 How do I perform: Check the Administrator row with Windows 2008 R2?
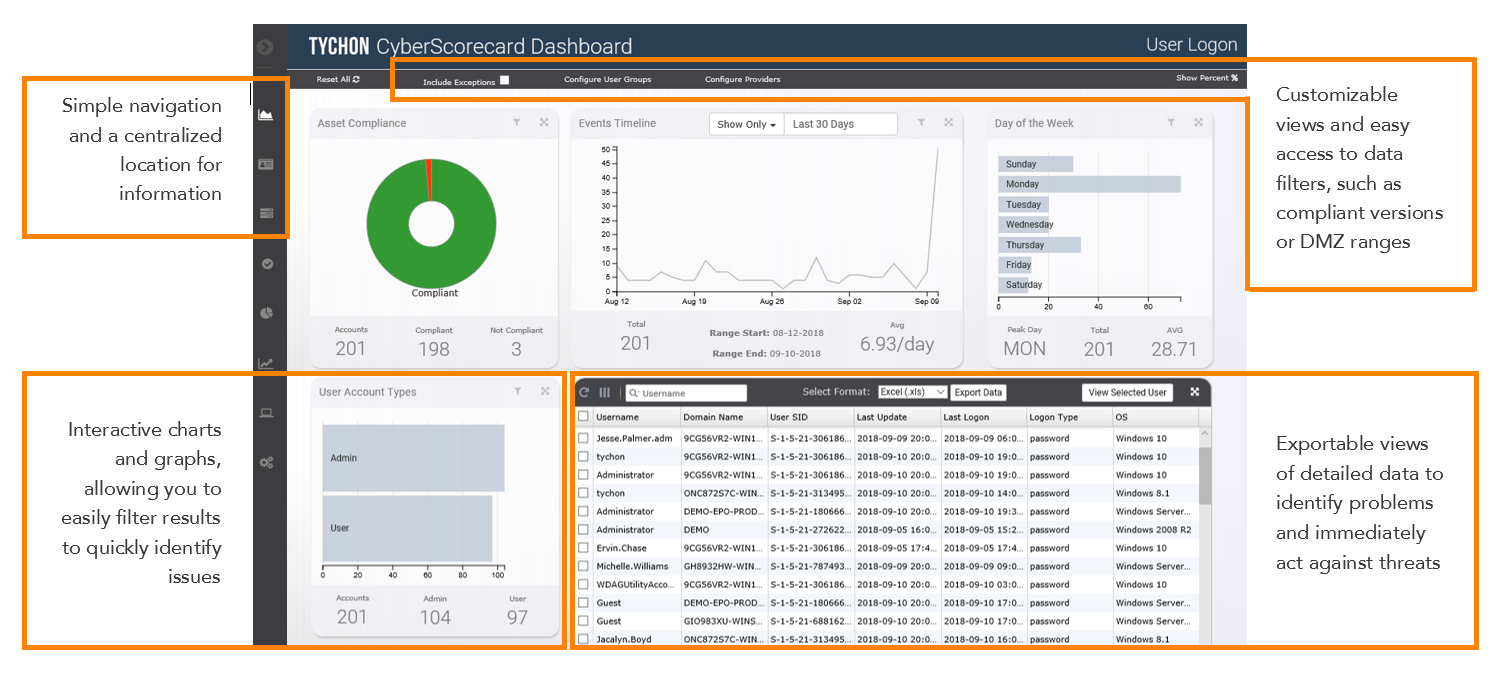[x=584, y=530]
